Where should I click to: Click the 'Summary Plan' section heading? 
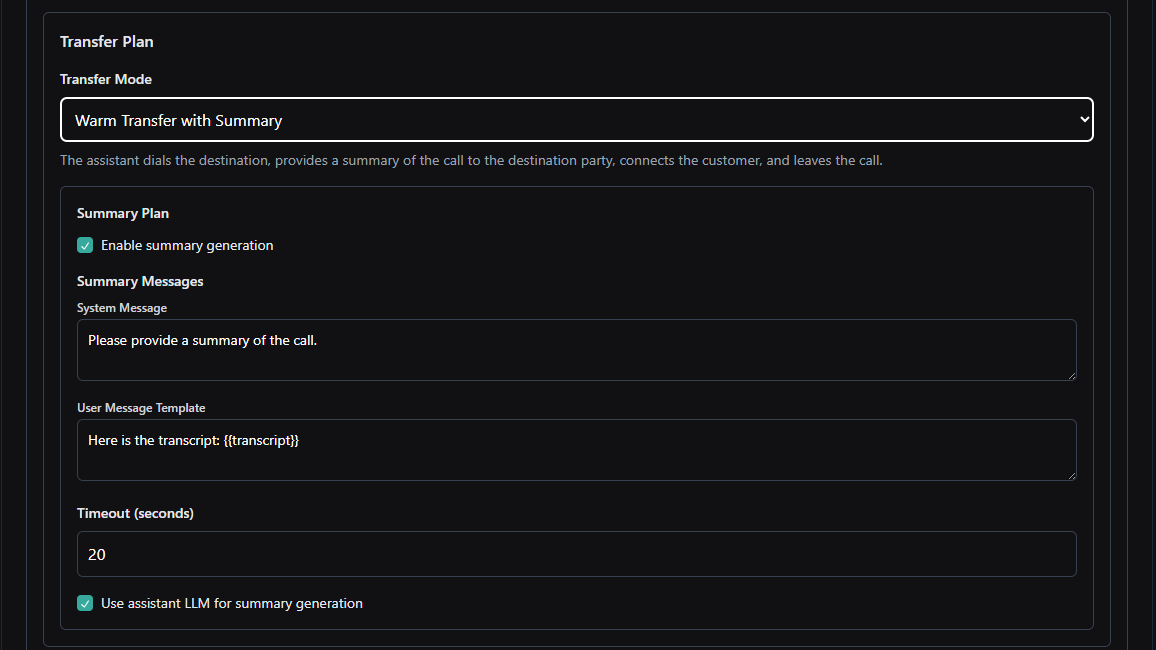click(x=123, y=214)
